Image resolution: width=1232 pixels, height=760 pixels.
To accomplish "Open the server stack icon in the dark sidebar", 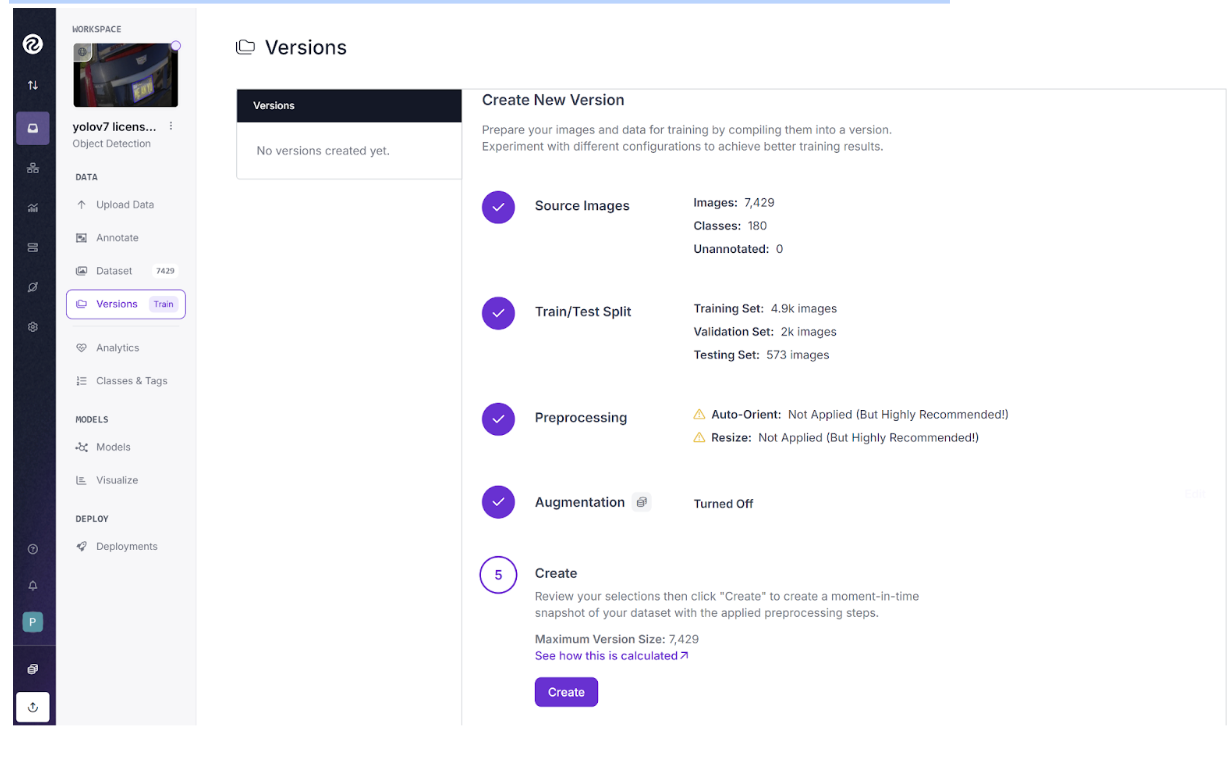I will click(33, 247).
